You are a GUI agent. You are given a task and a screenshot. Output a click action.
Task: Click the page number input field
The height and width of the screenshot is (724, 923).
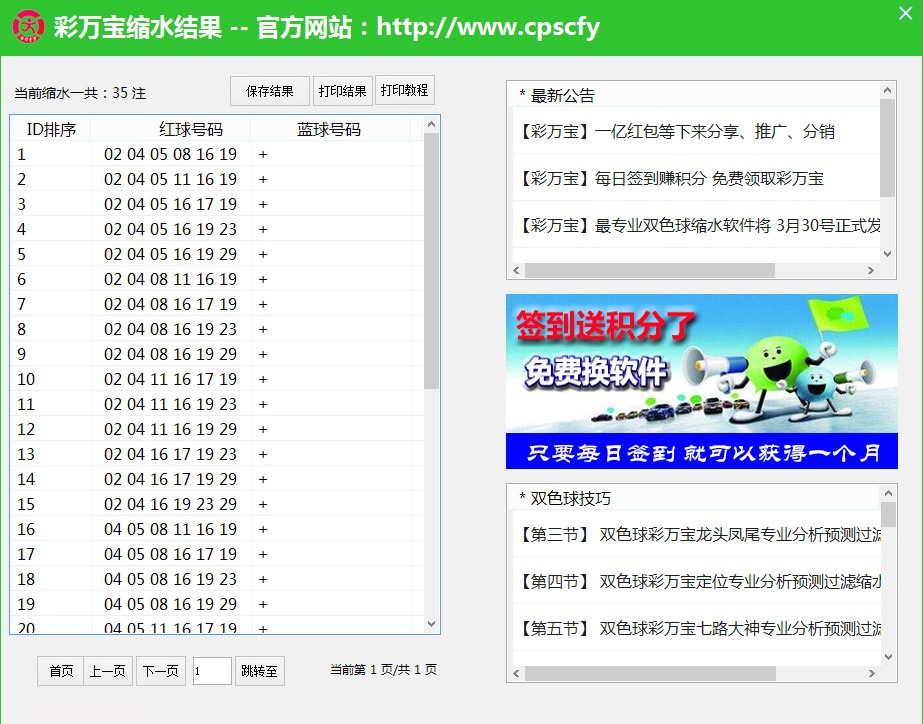tap(211, 671)
